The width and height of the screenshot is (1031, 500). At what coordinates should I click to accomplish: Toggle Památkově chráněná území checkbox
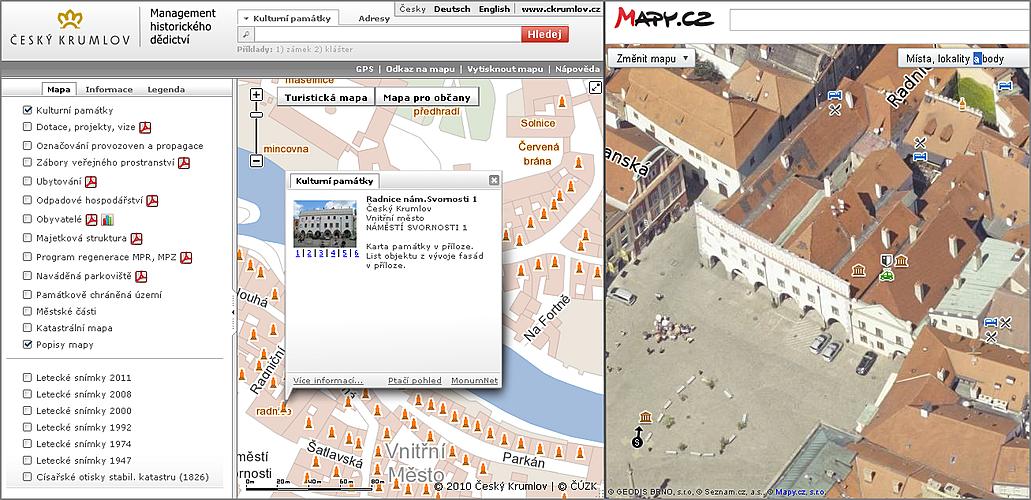coord(27,295)
